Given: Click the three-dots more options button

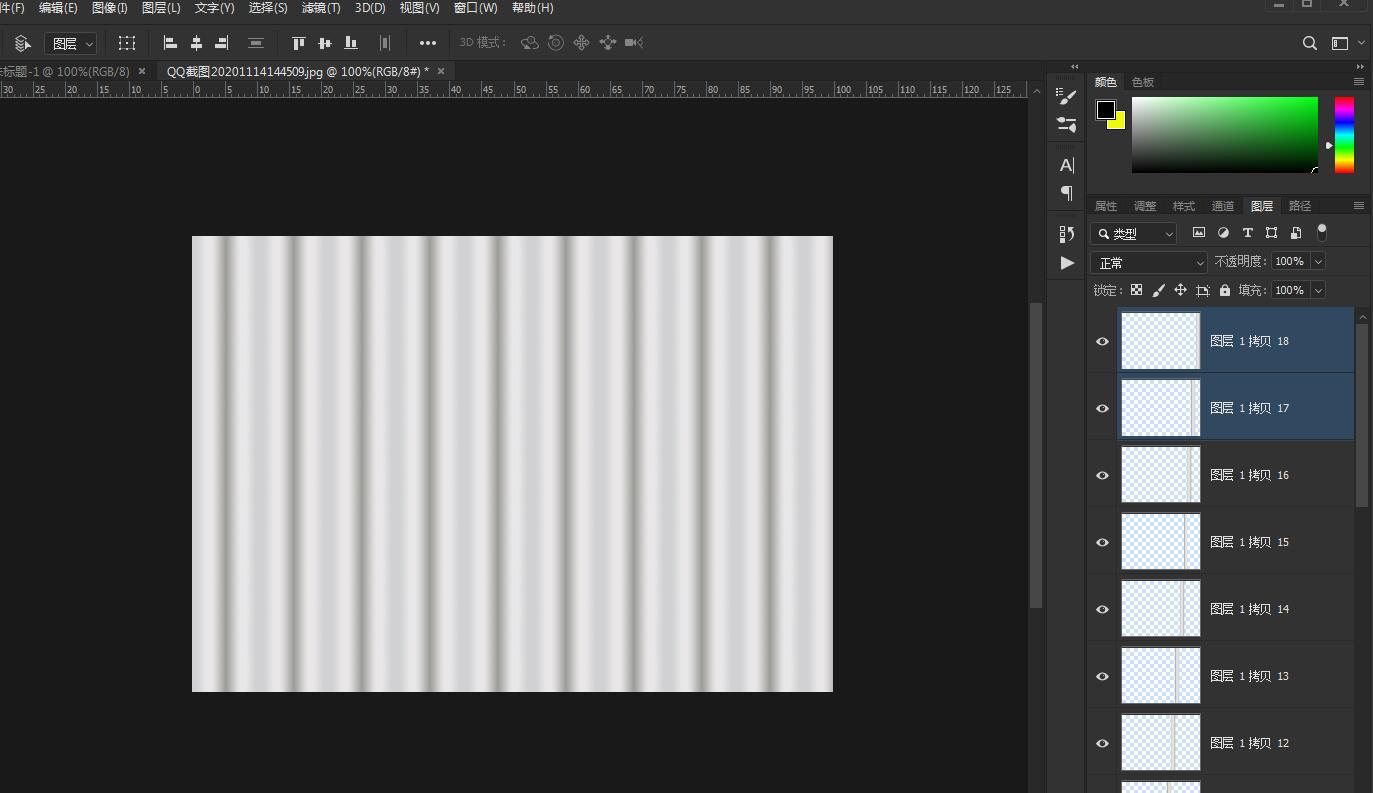Looking at the screenshot, I should tap(428, 43).
